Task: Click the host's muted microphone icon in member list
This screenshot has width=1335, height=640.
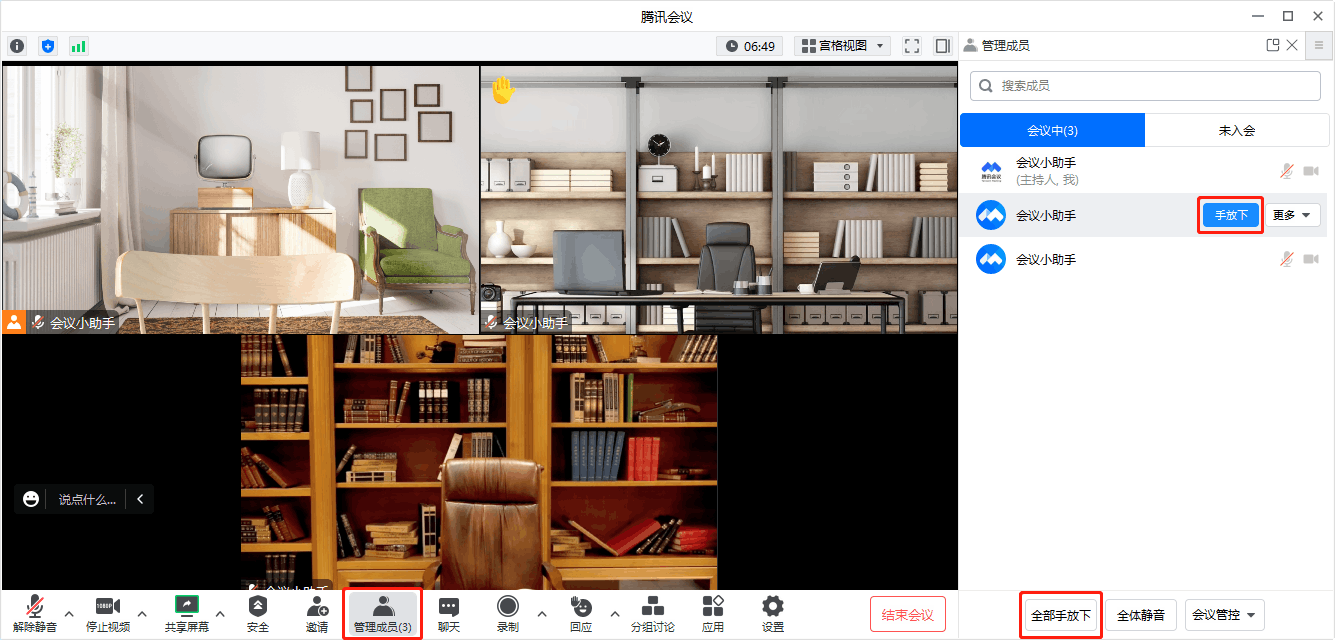Action: click(1287, 172)
